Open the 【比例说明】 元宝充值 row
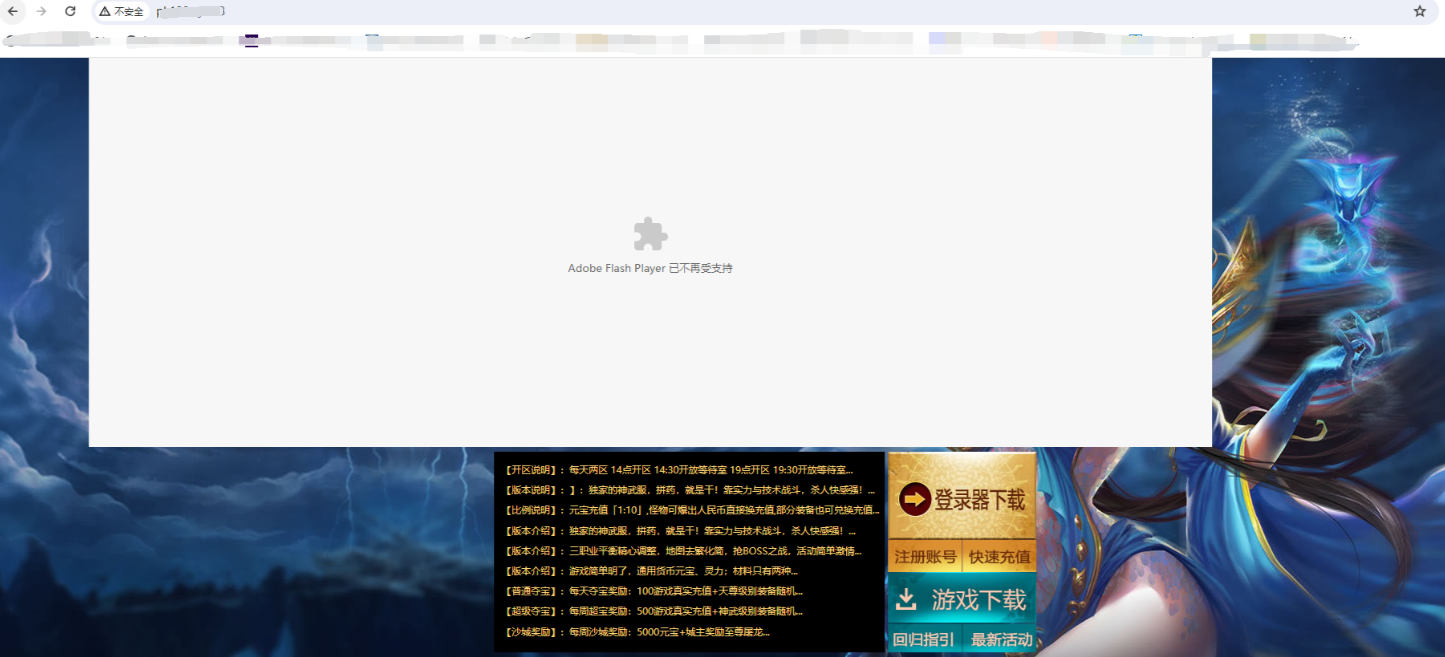This screenshot has width=1445, height=657. coord(691,510)
